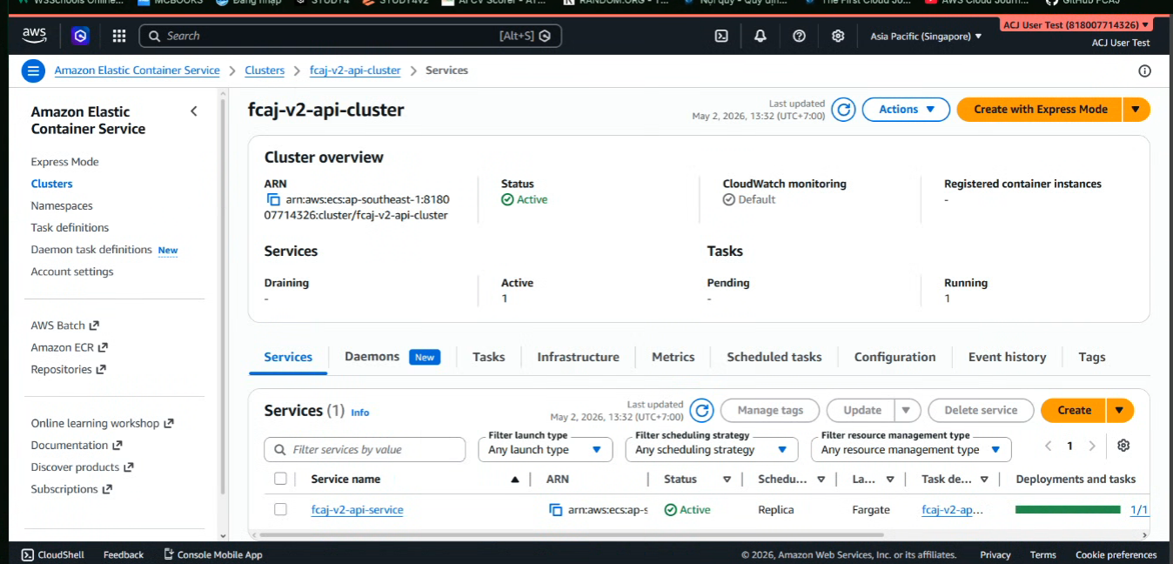This screenshot has height=564, width=1173.
Task: Click the green deployment progress bar
Action: [1068, 509]
